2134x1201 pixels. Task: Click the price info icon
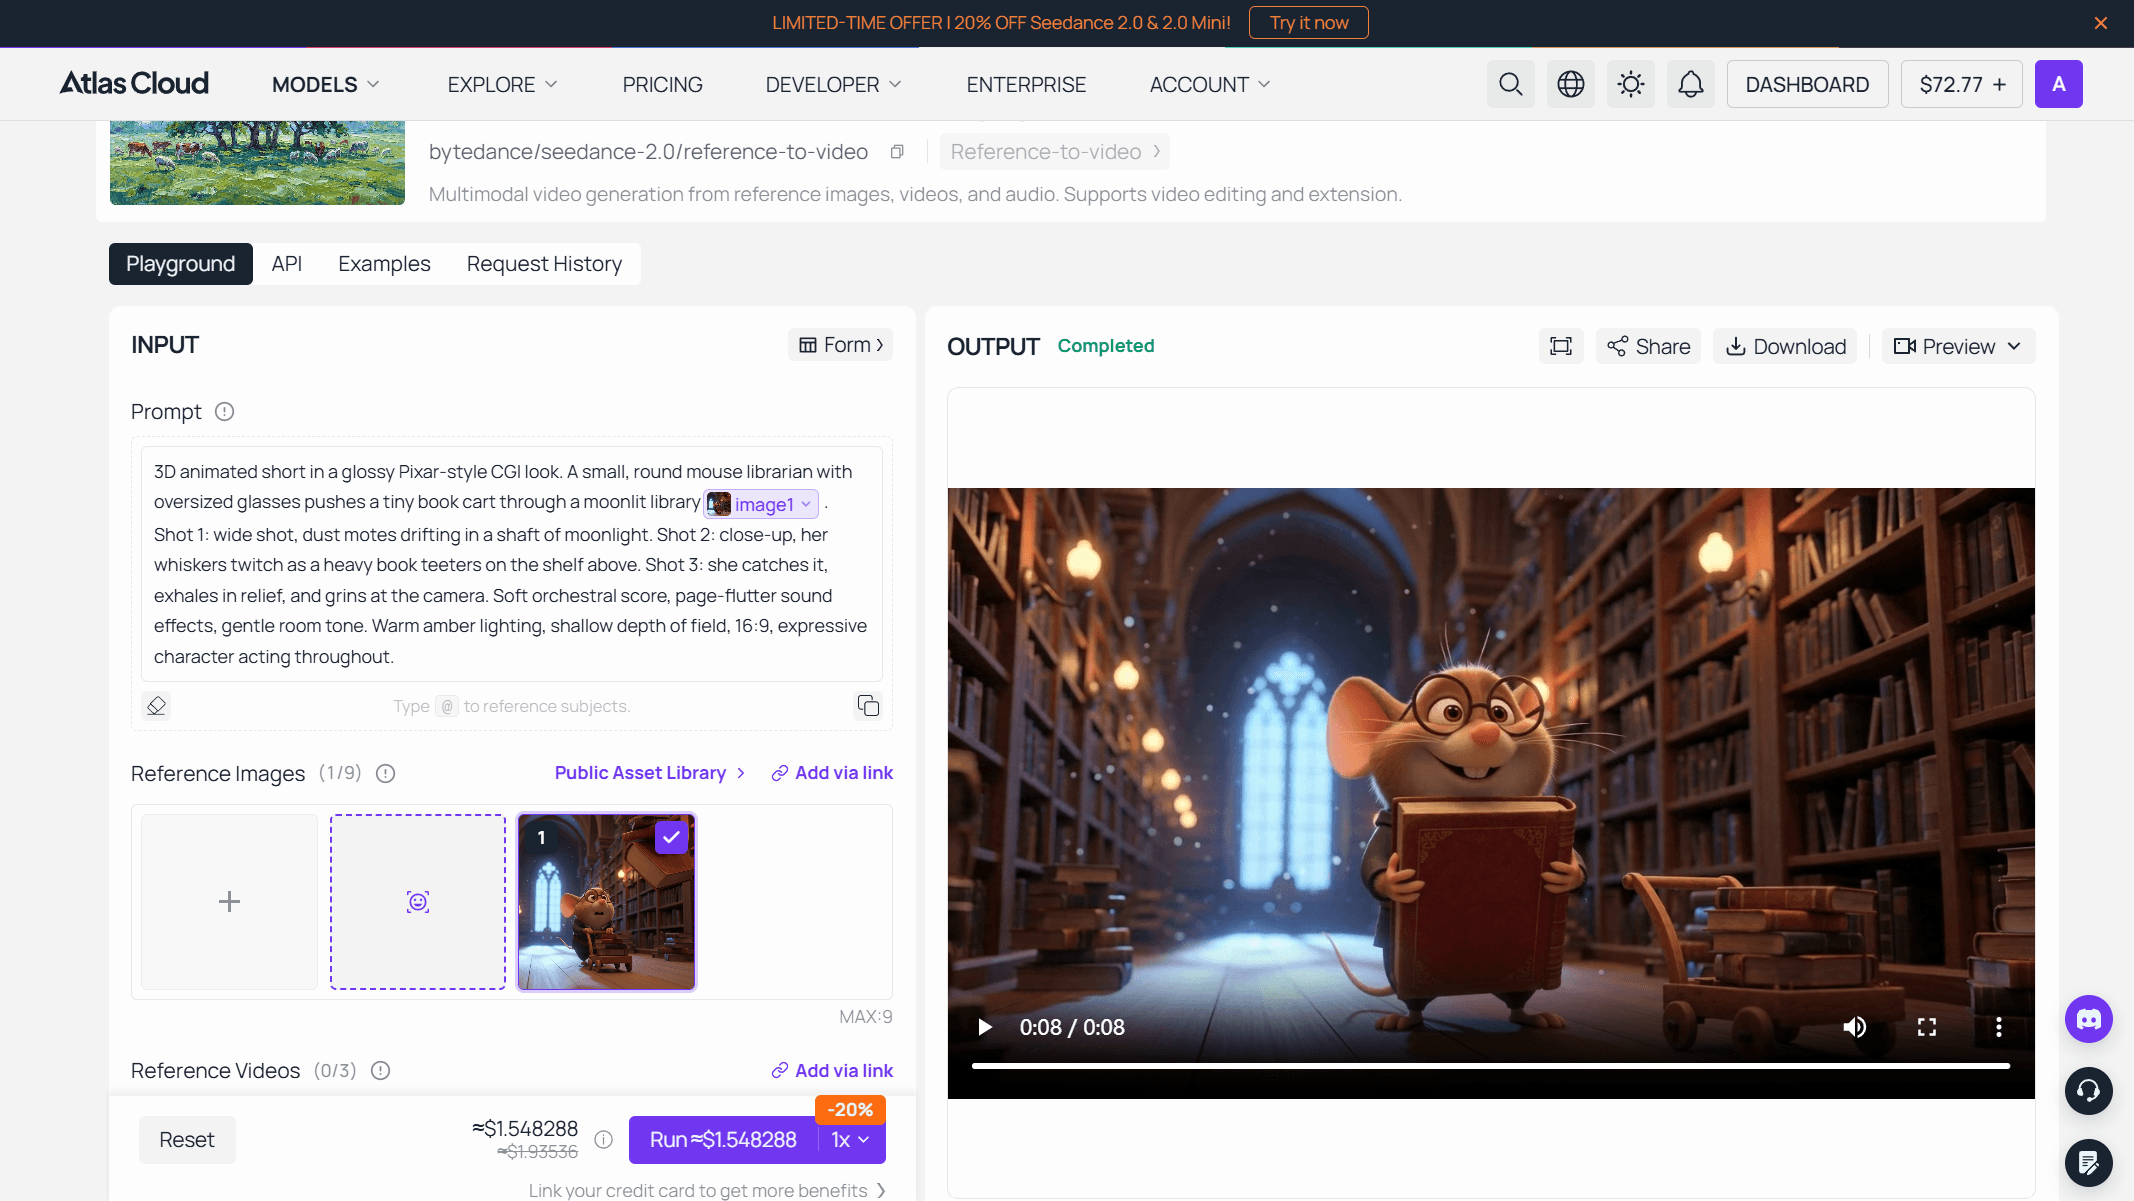[x=604, y=1140]
